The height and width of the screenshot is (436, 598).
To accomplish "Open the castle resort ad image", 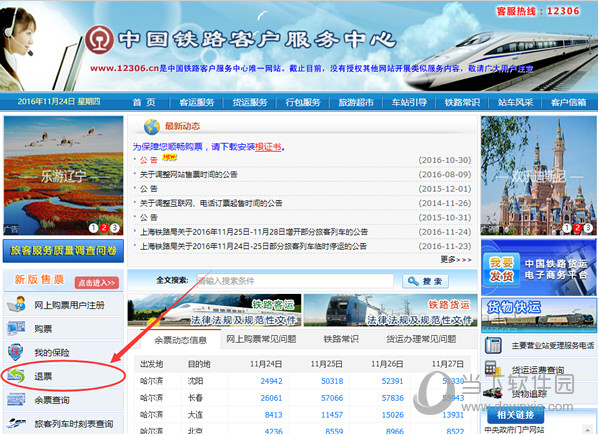I will click(x=539, y=175).
